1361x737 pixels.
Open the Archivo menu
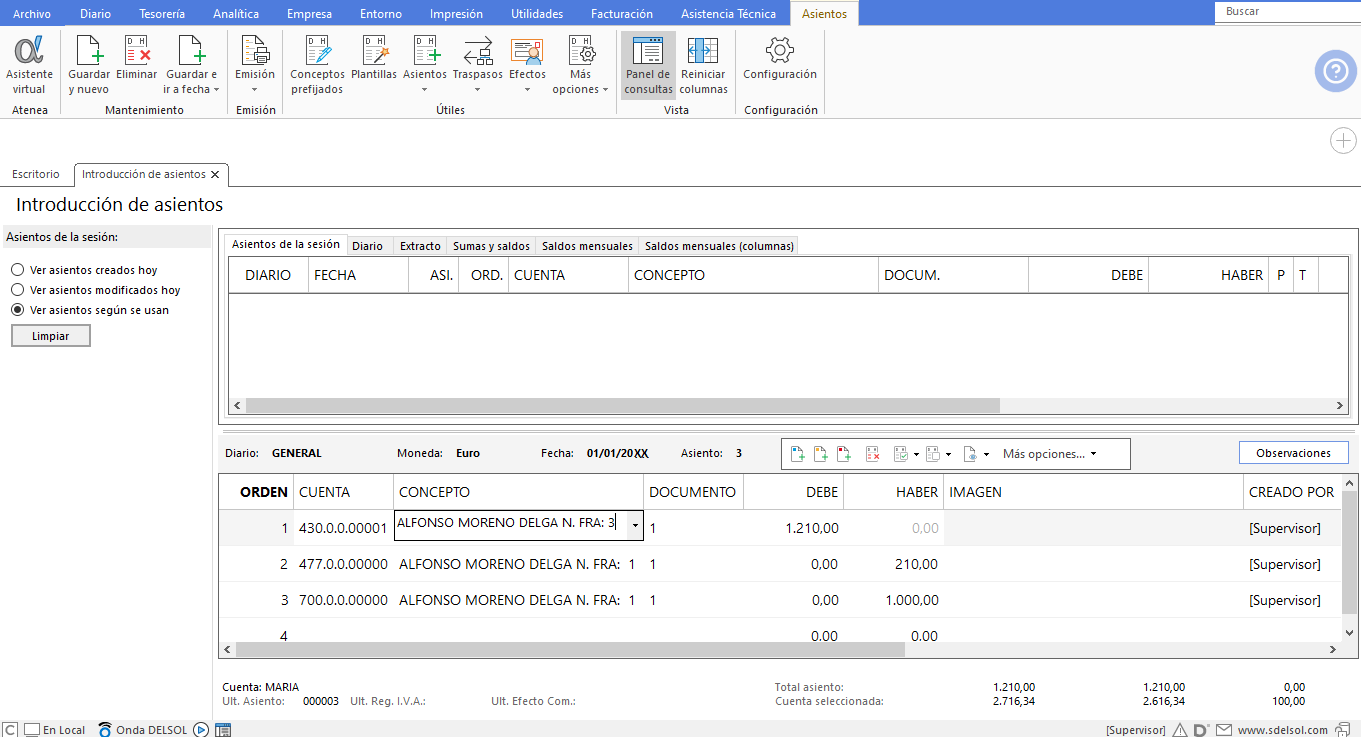click(31, 14)
